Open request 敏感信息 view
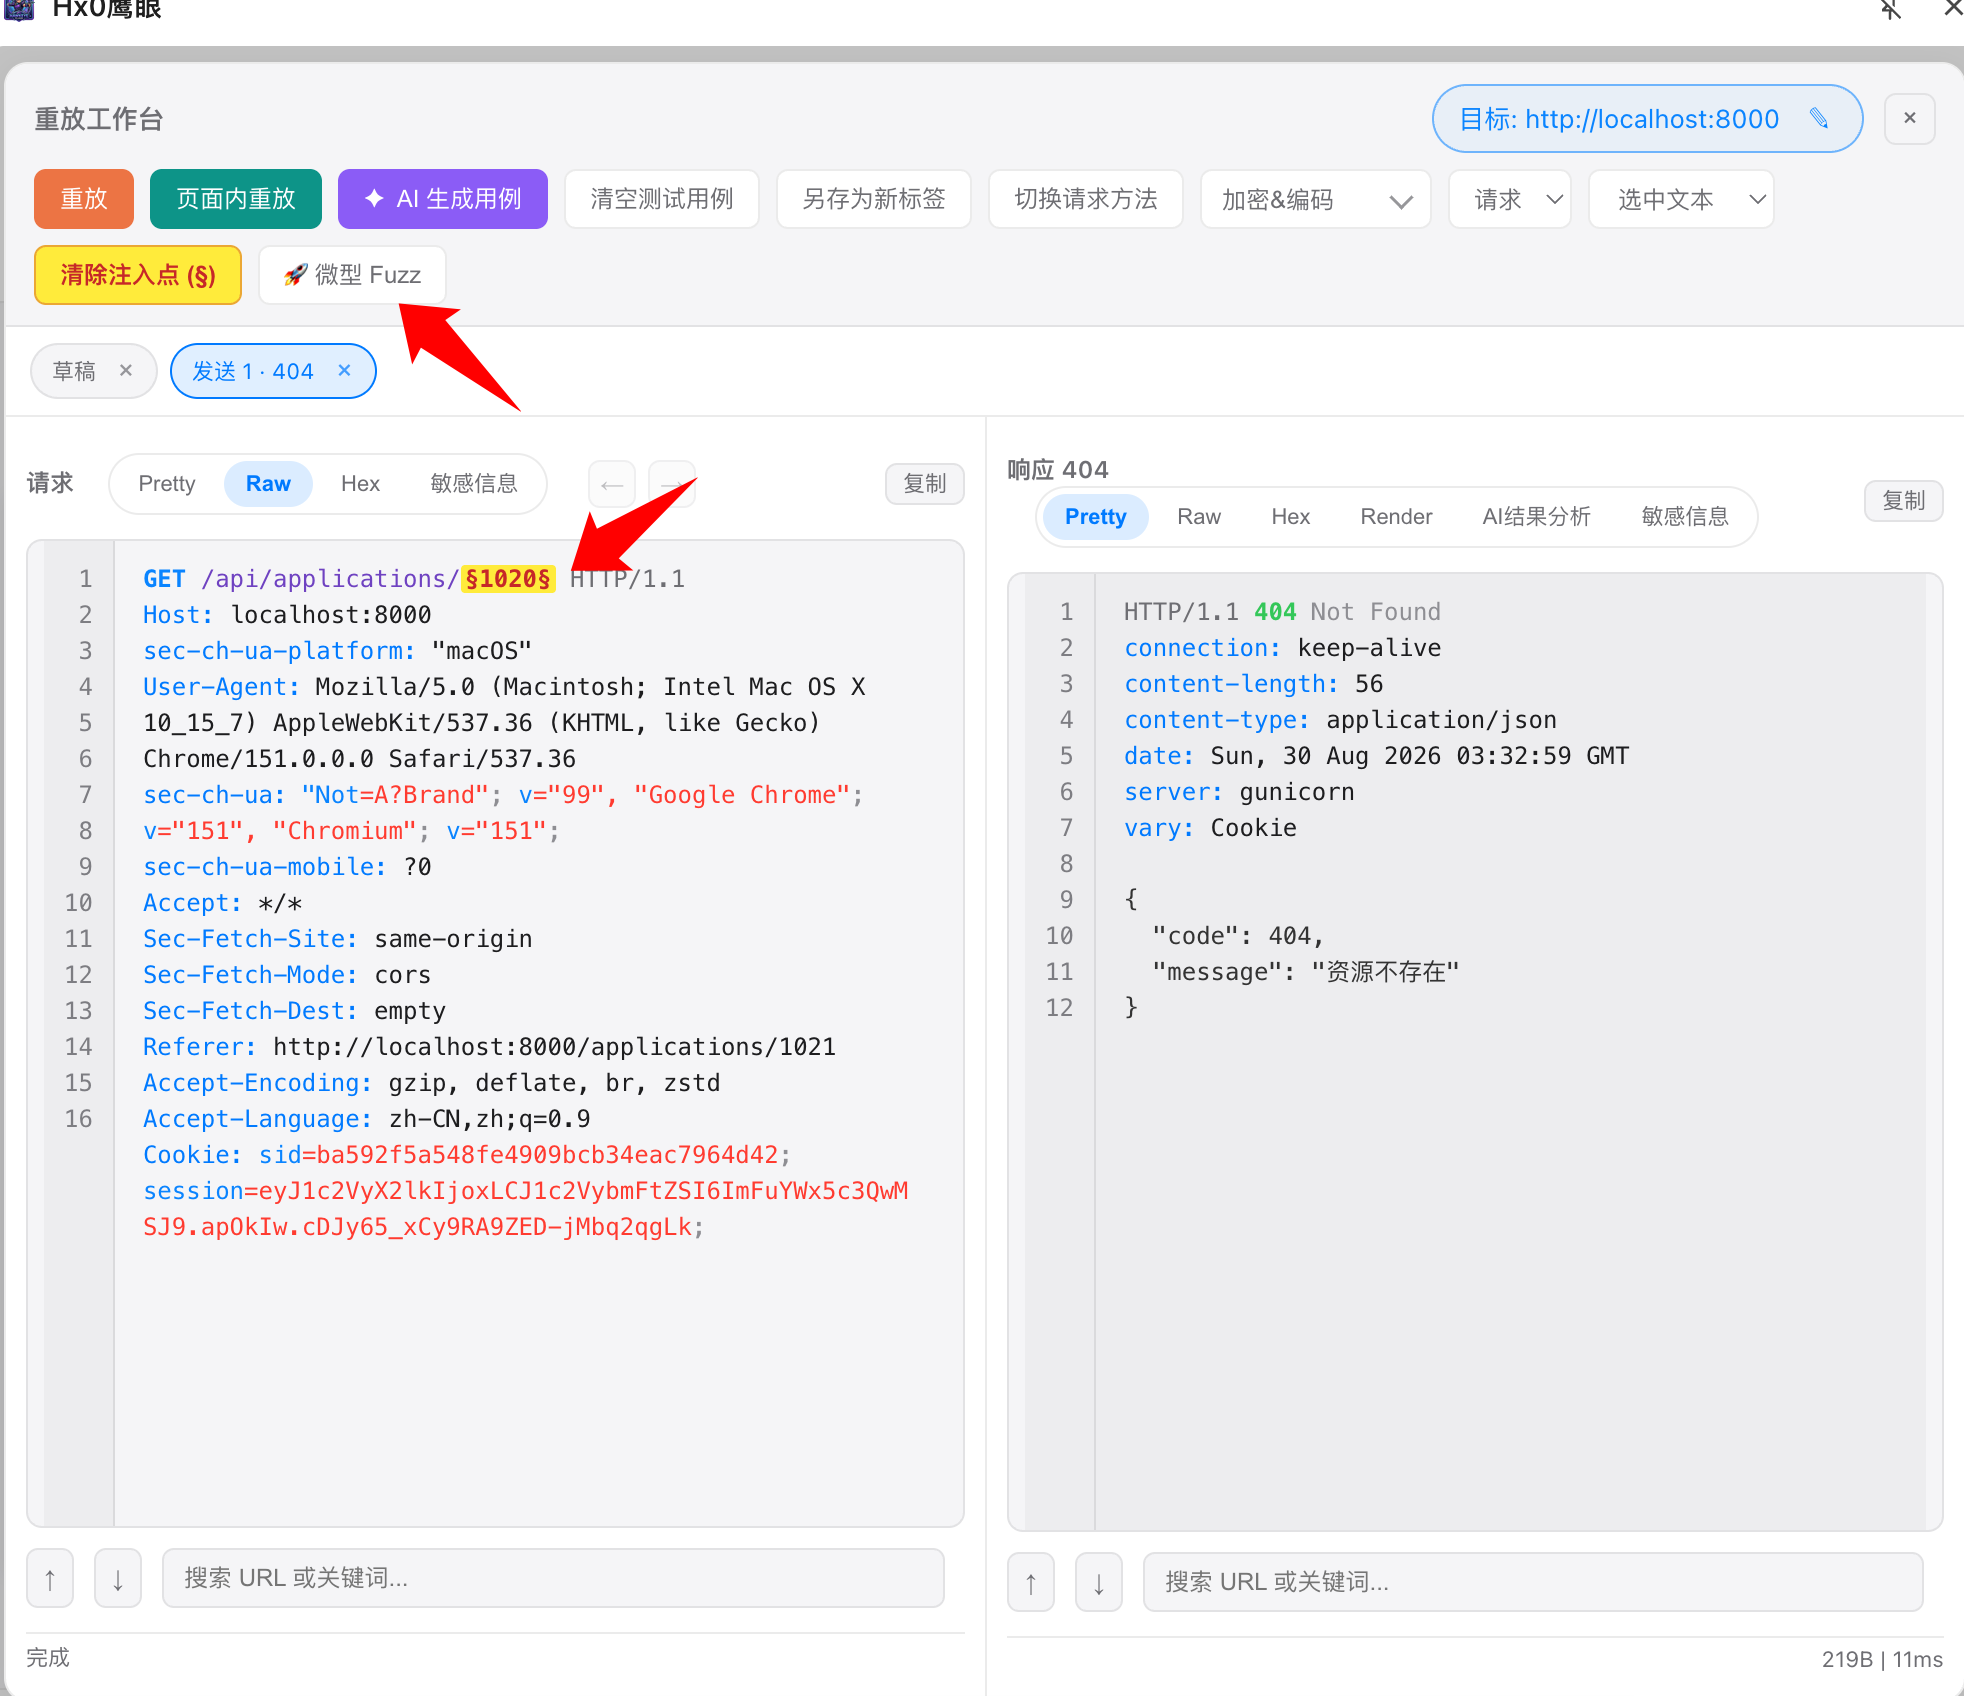 [474, 484]
